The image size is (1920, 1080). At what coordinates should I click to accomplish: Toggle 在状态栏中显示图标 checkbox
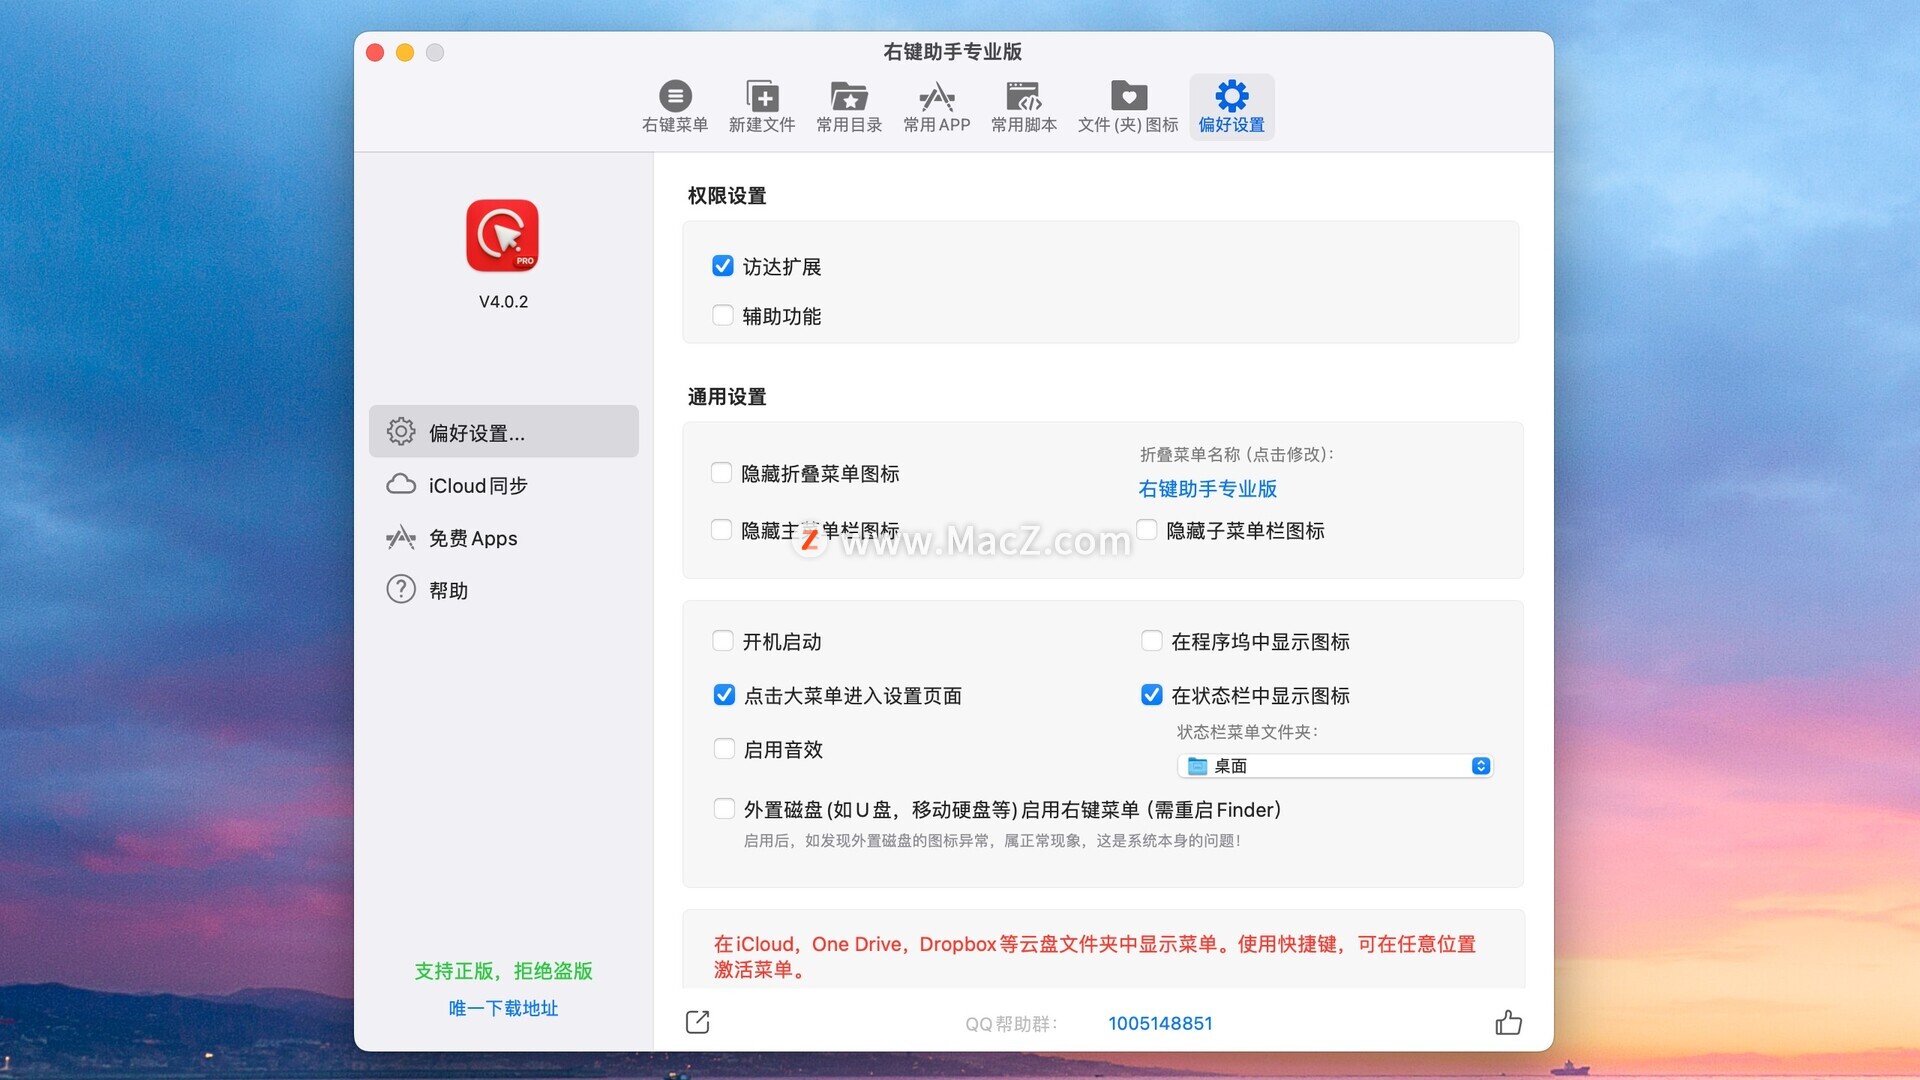point(1152,695)
